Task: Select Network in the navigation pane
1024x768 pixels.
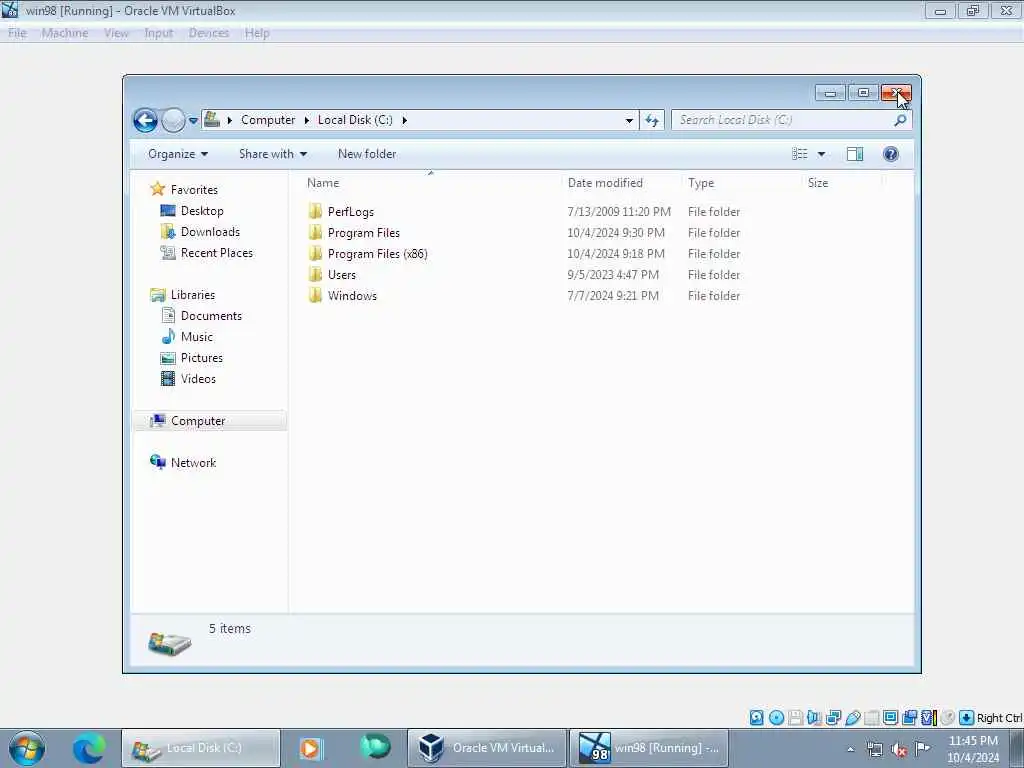Action: [x=193, y=462]
